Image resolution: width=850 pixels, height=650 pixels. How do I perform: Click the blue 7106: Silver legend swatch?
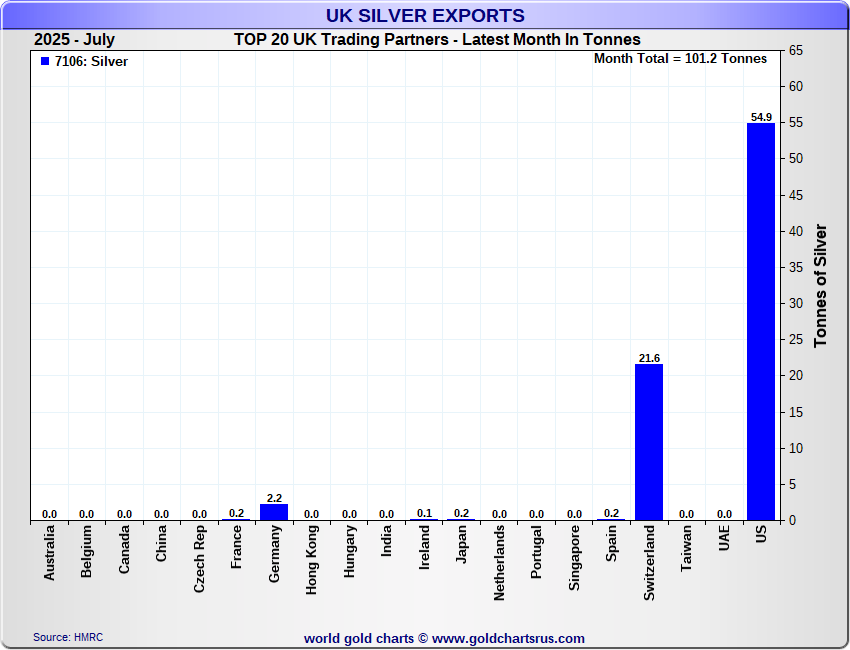tap(45, 61)
